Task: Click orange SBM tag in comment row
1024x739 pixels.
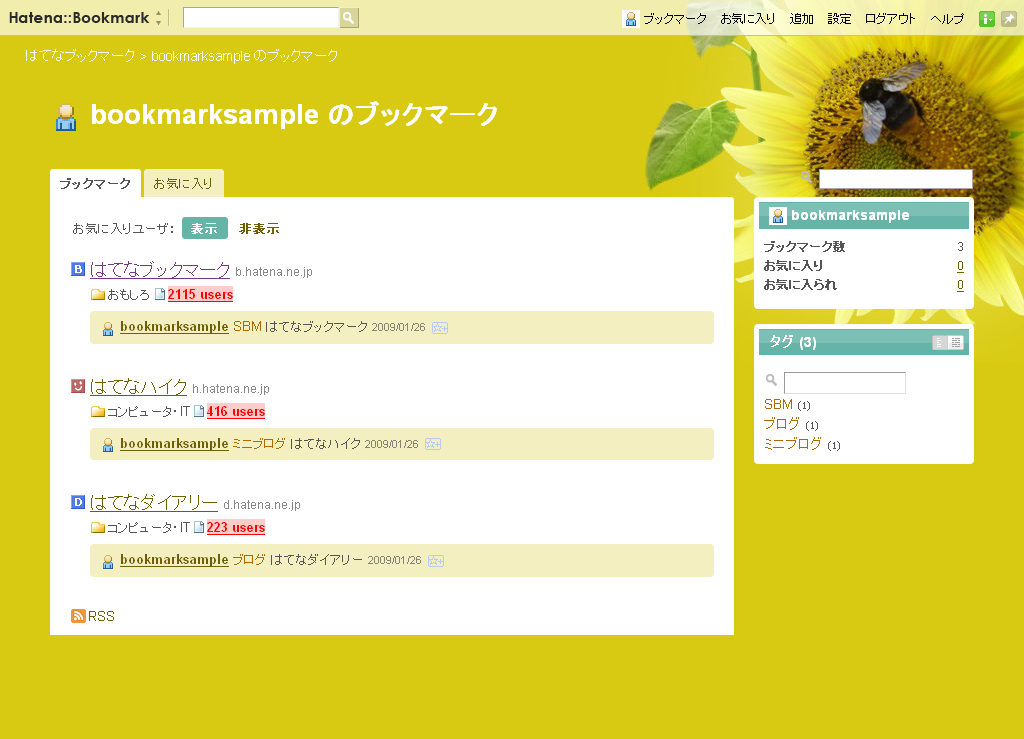Action: click(248, 326)
